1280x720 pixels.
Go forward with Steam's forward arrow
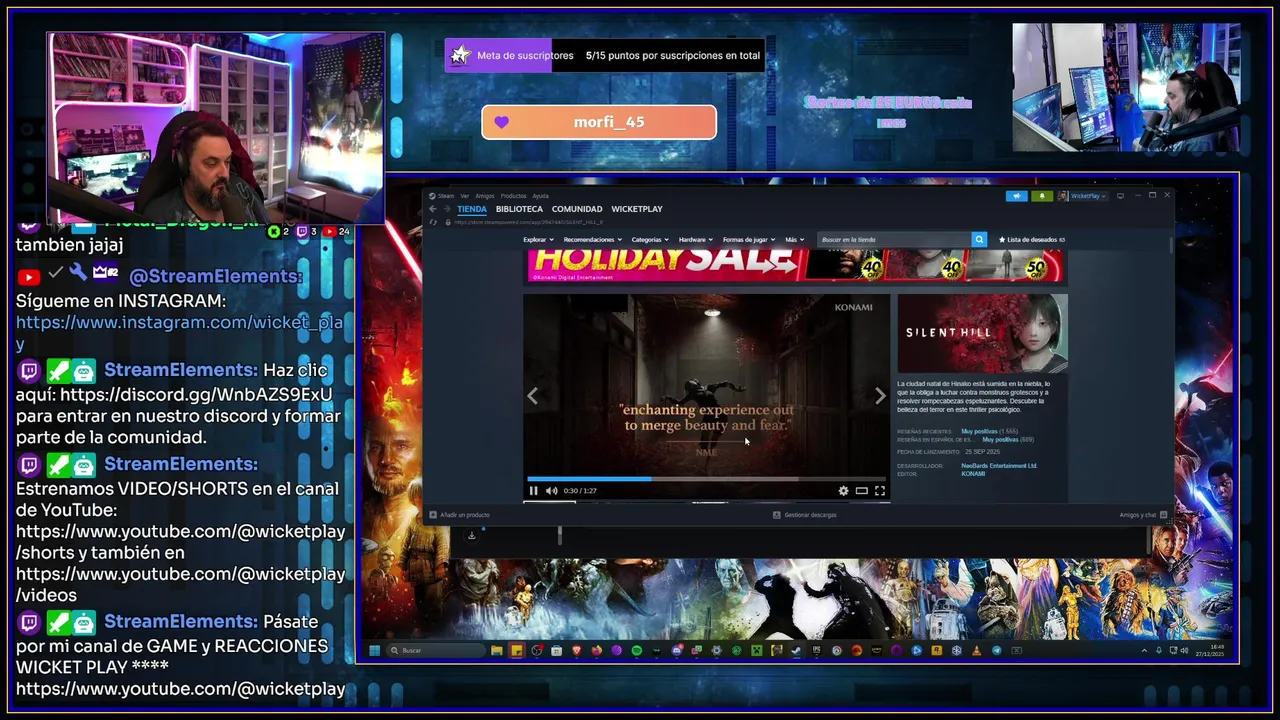[447, 209]
